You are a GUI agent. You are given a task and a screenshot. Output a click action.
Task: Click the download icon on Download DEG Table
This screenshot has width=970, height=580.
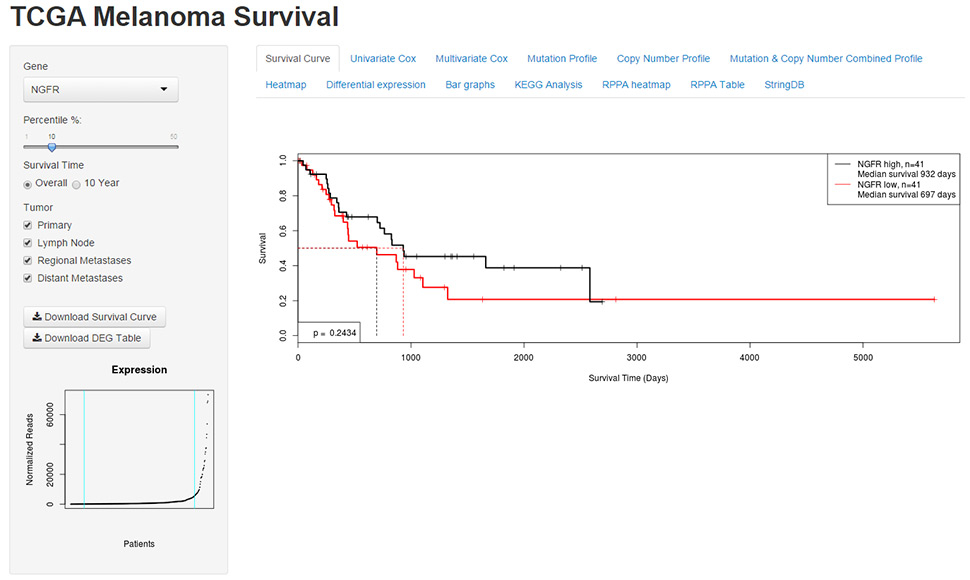click(x=37, y=338)
